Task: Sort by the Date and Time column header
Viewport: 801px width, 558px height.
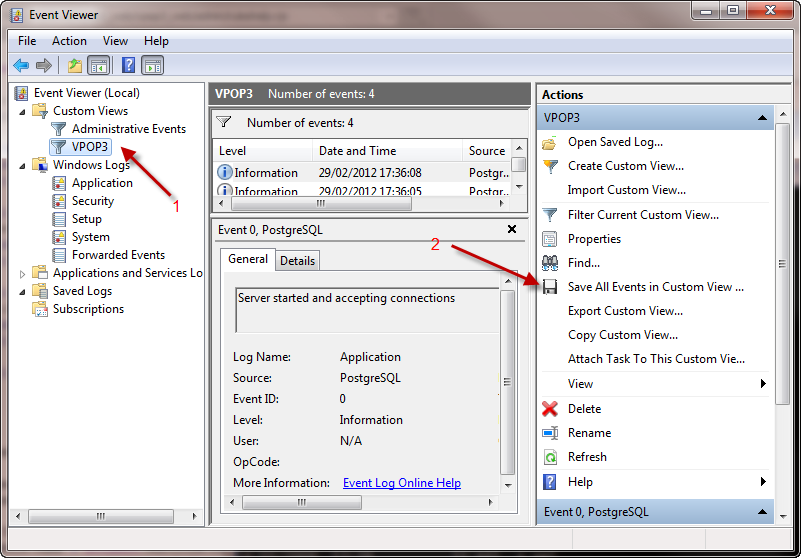Action: (387, 151)
